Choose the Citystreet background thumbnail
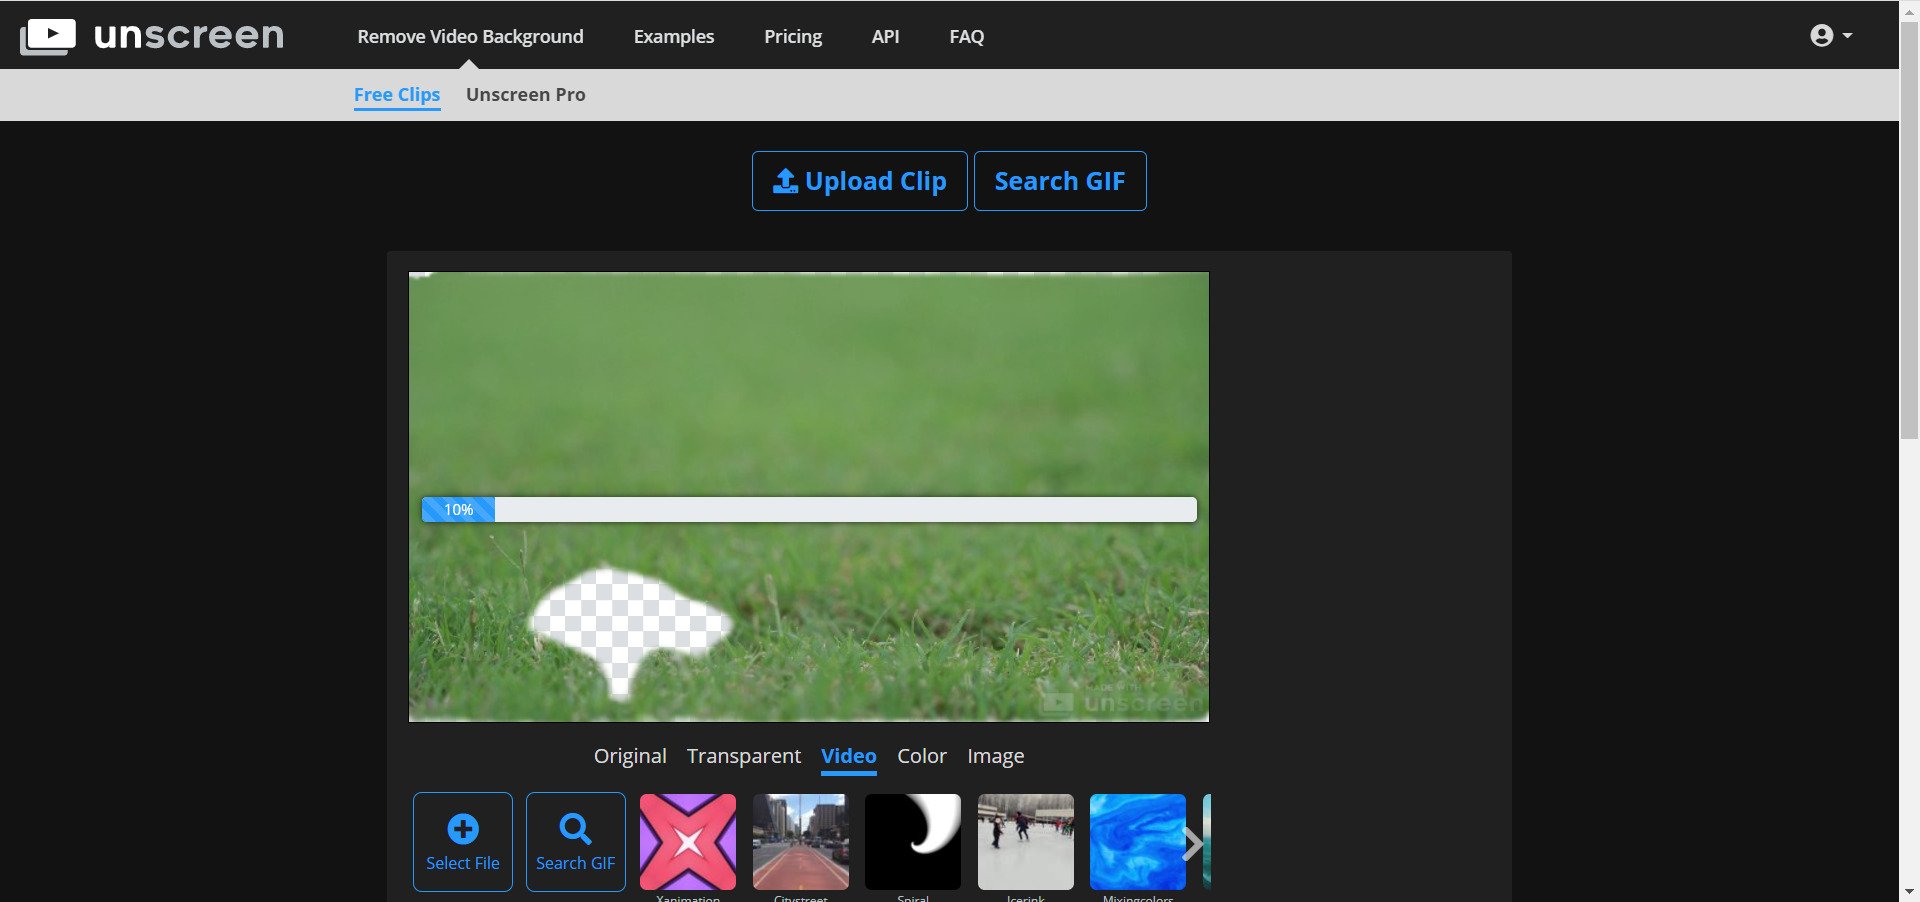 pos(801,842)
